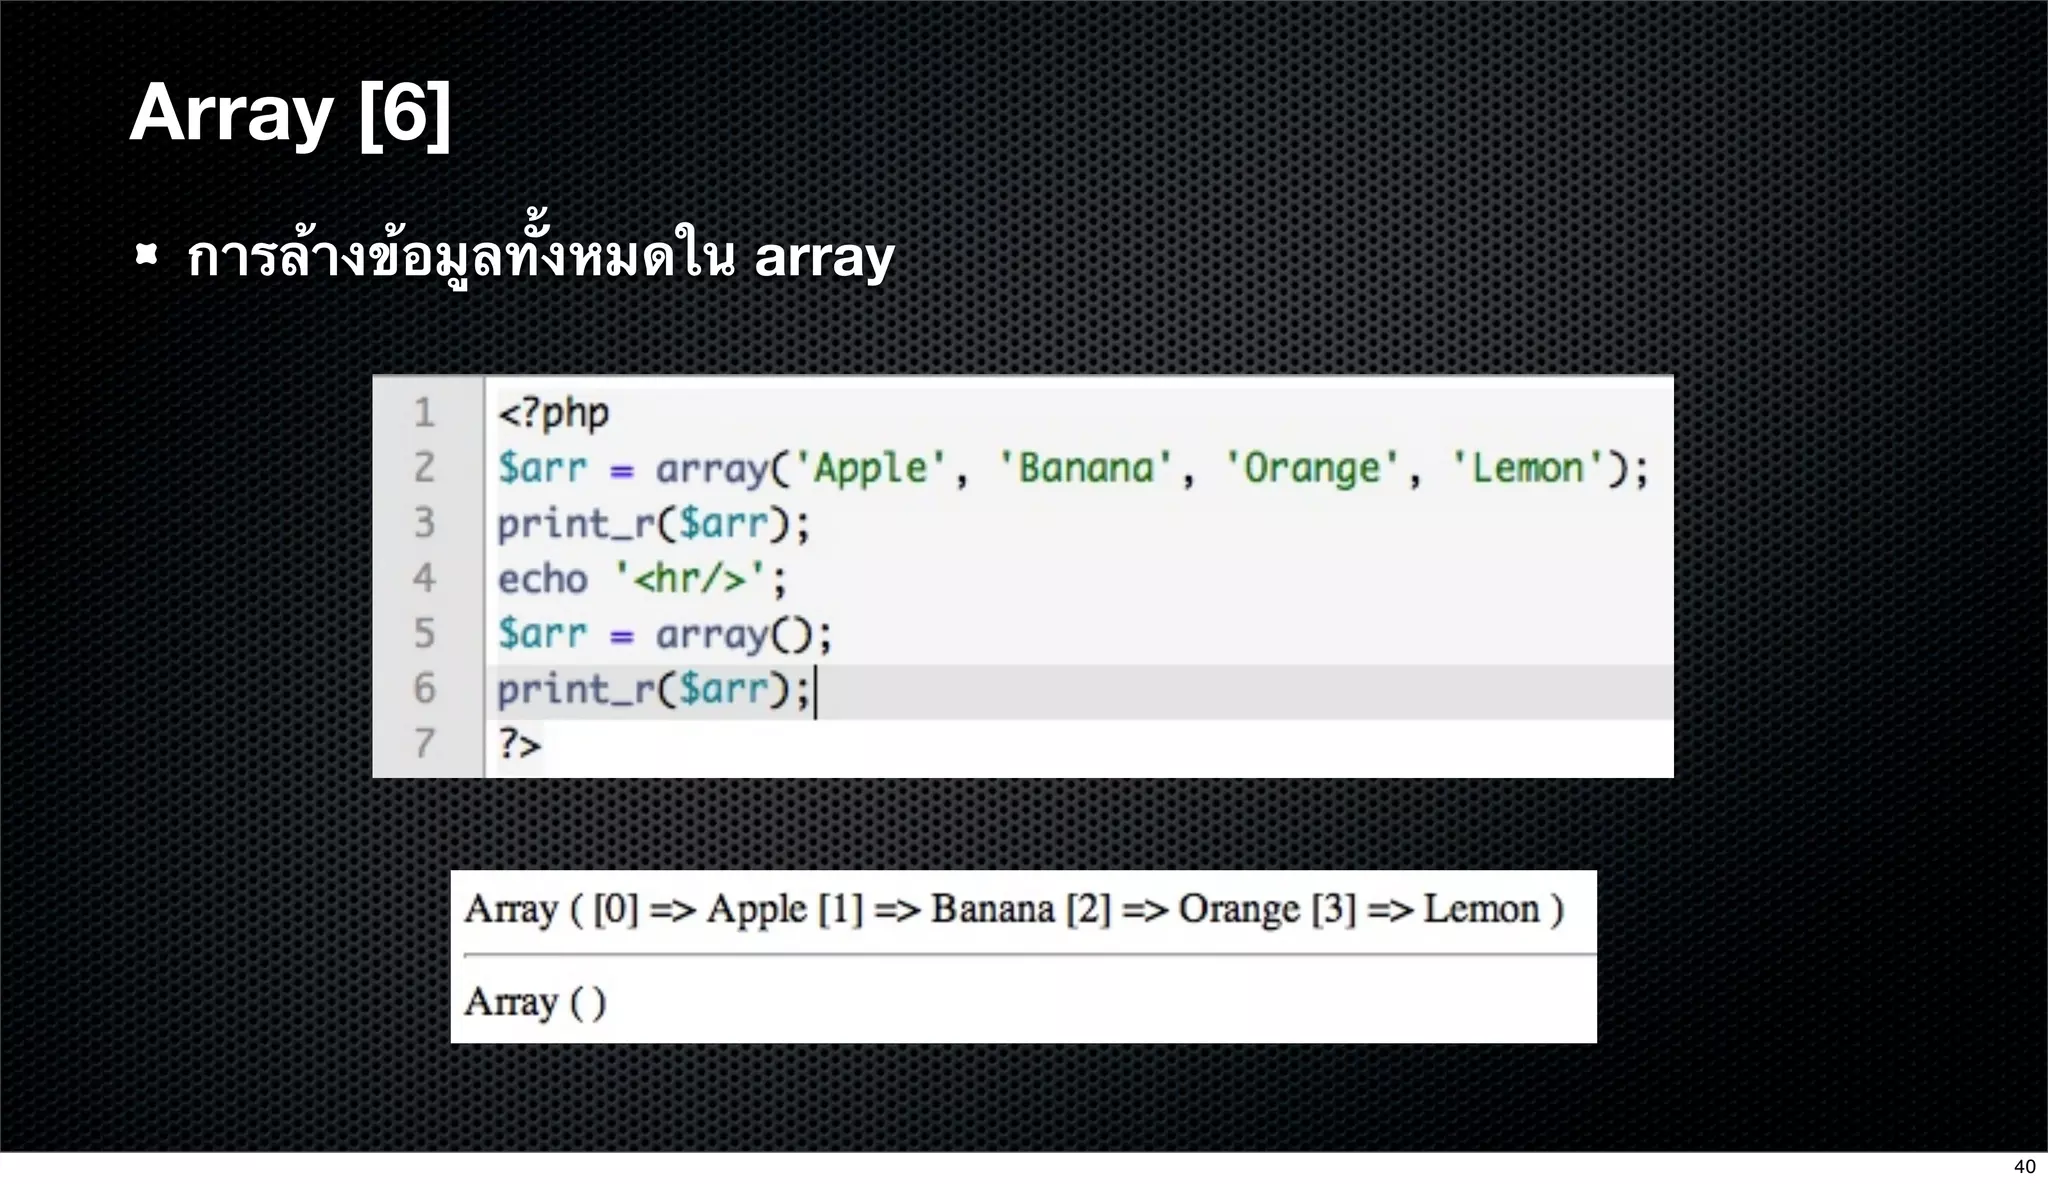The height and width of the screenshot is (1184, 2048).
Task: Click line number 1 in the editor gutter
Action: (x=425, y=413)
